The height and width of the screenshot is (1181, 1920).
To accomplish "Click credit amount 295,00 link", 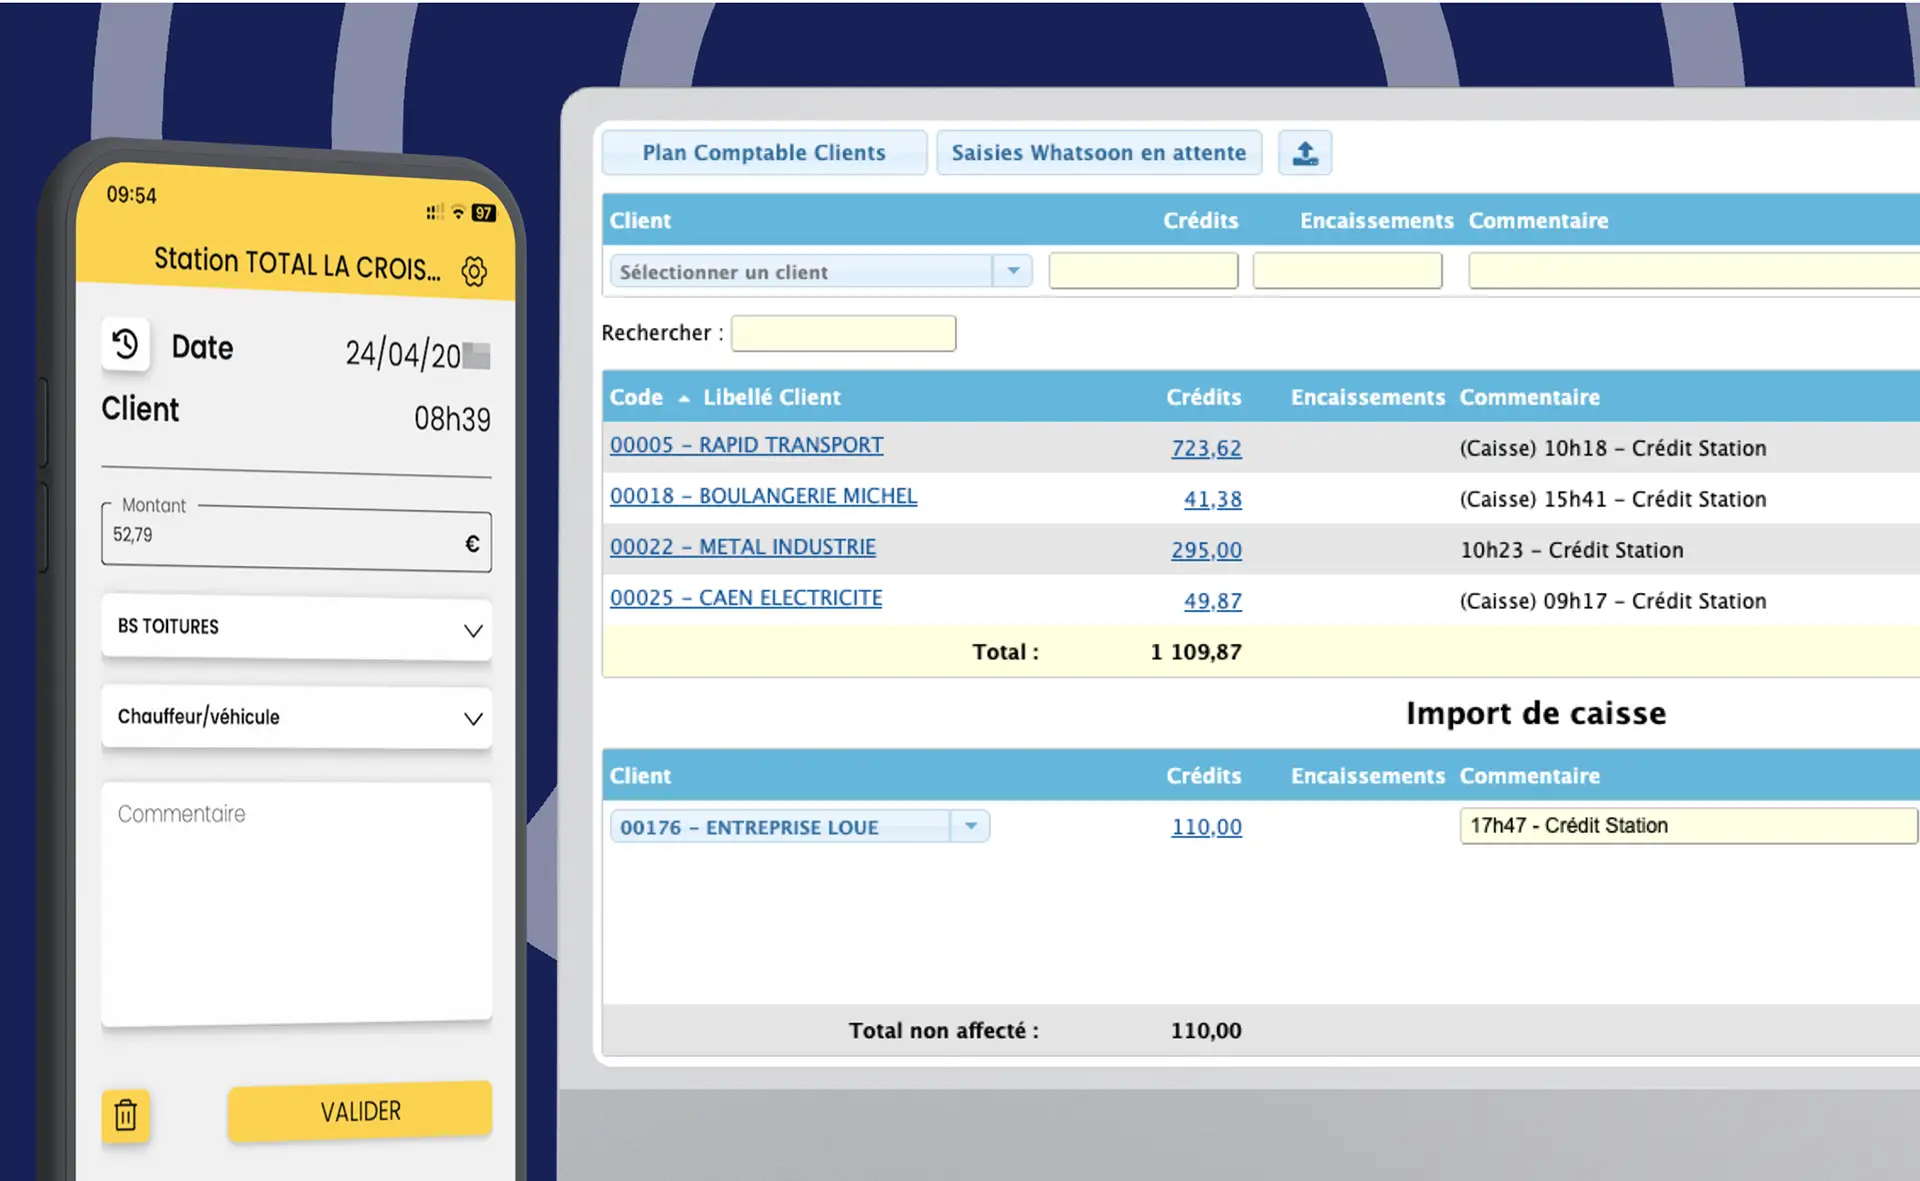I will click(1206, 550).
